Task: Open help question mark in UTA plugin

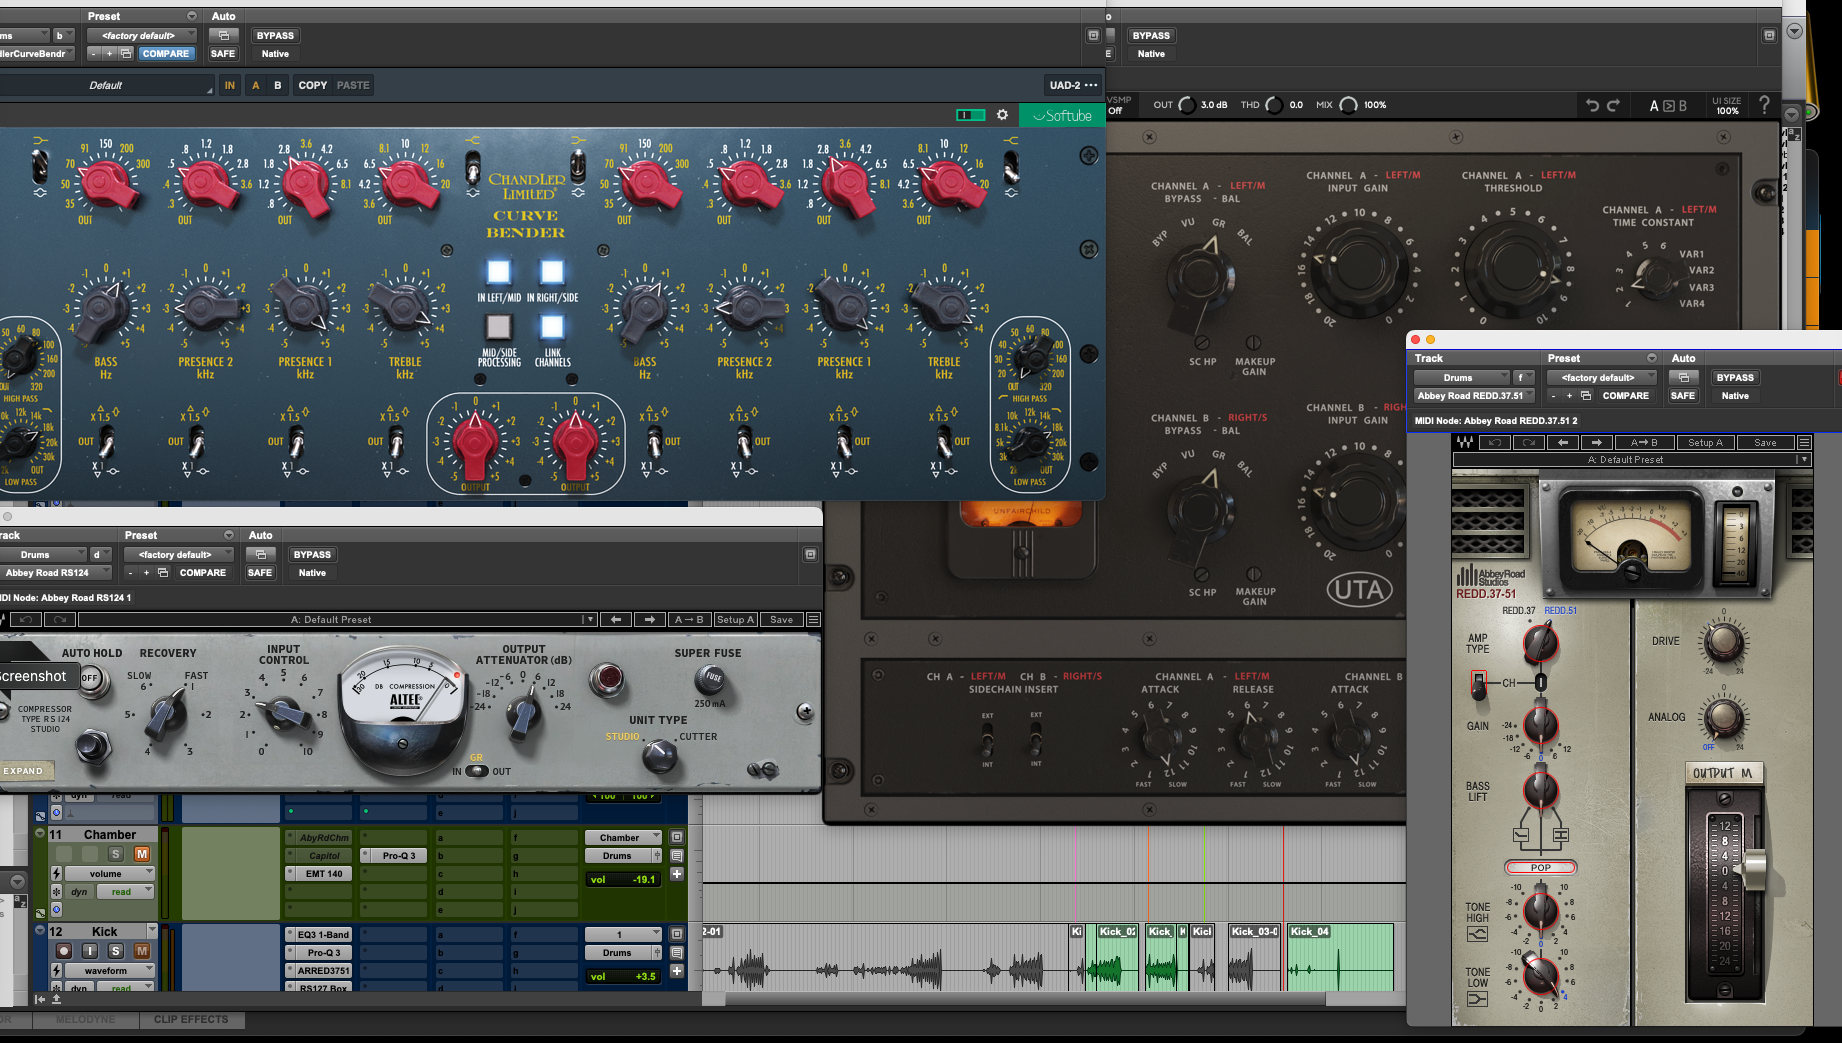Action: [1764, 105]
